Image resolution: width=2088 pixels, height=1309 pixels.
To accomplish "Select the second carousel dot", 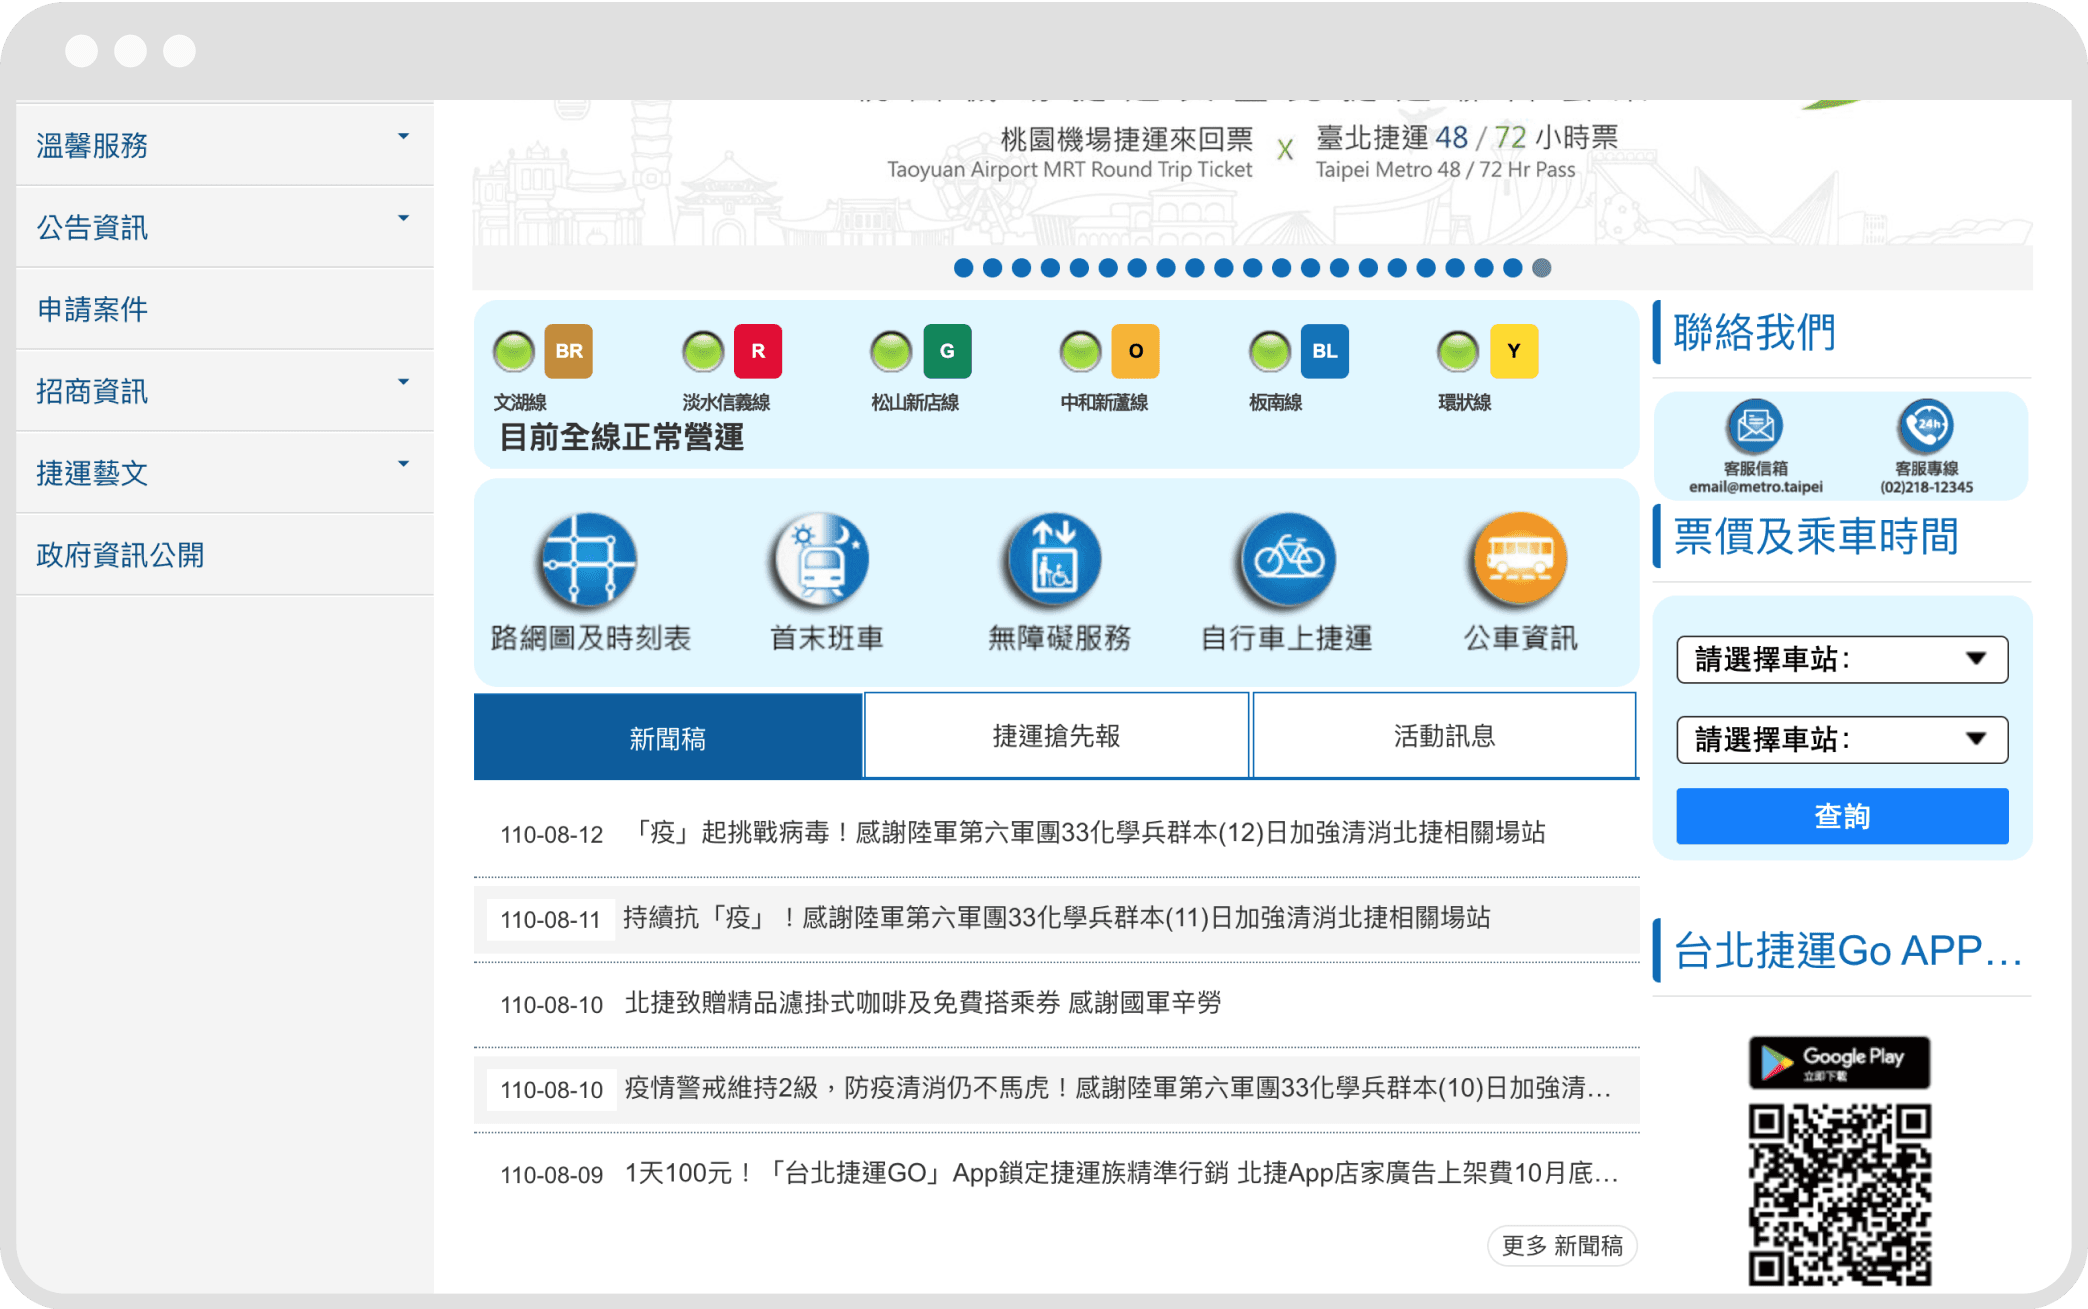I will coord(992,268).
